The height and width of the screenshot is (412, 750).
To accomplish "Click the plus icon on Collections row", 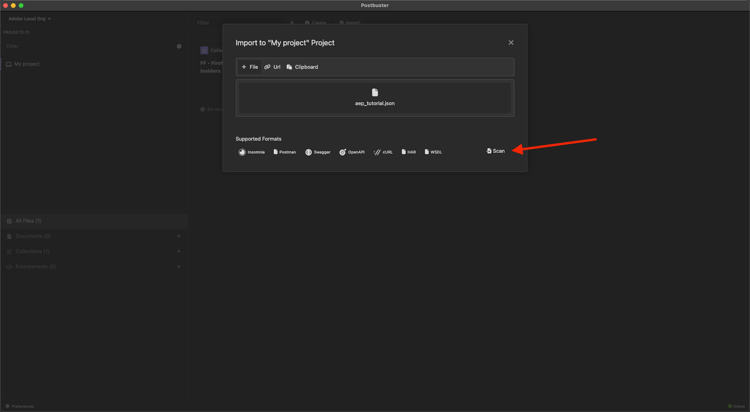I will click(179, 251).
